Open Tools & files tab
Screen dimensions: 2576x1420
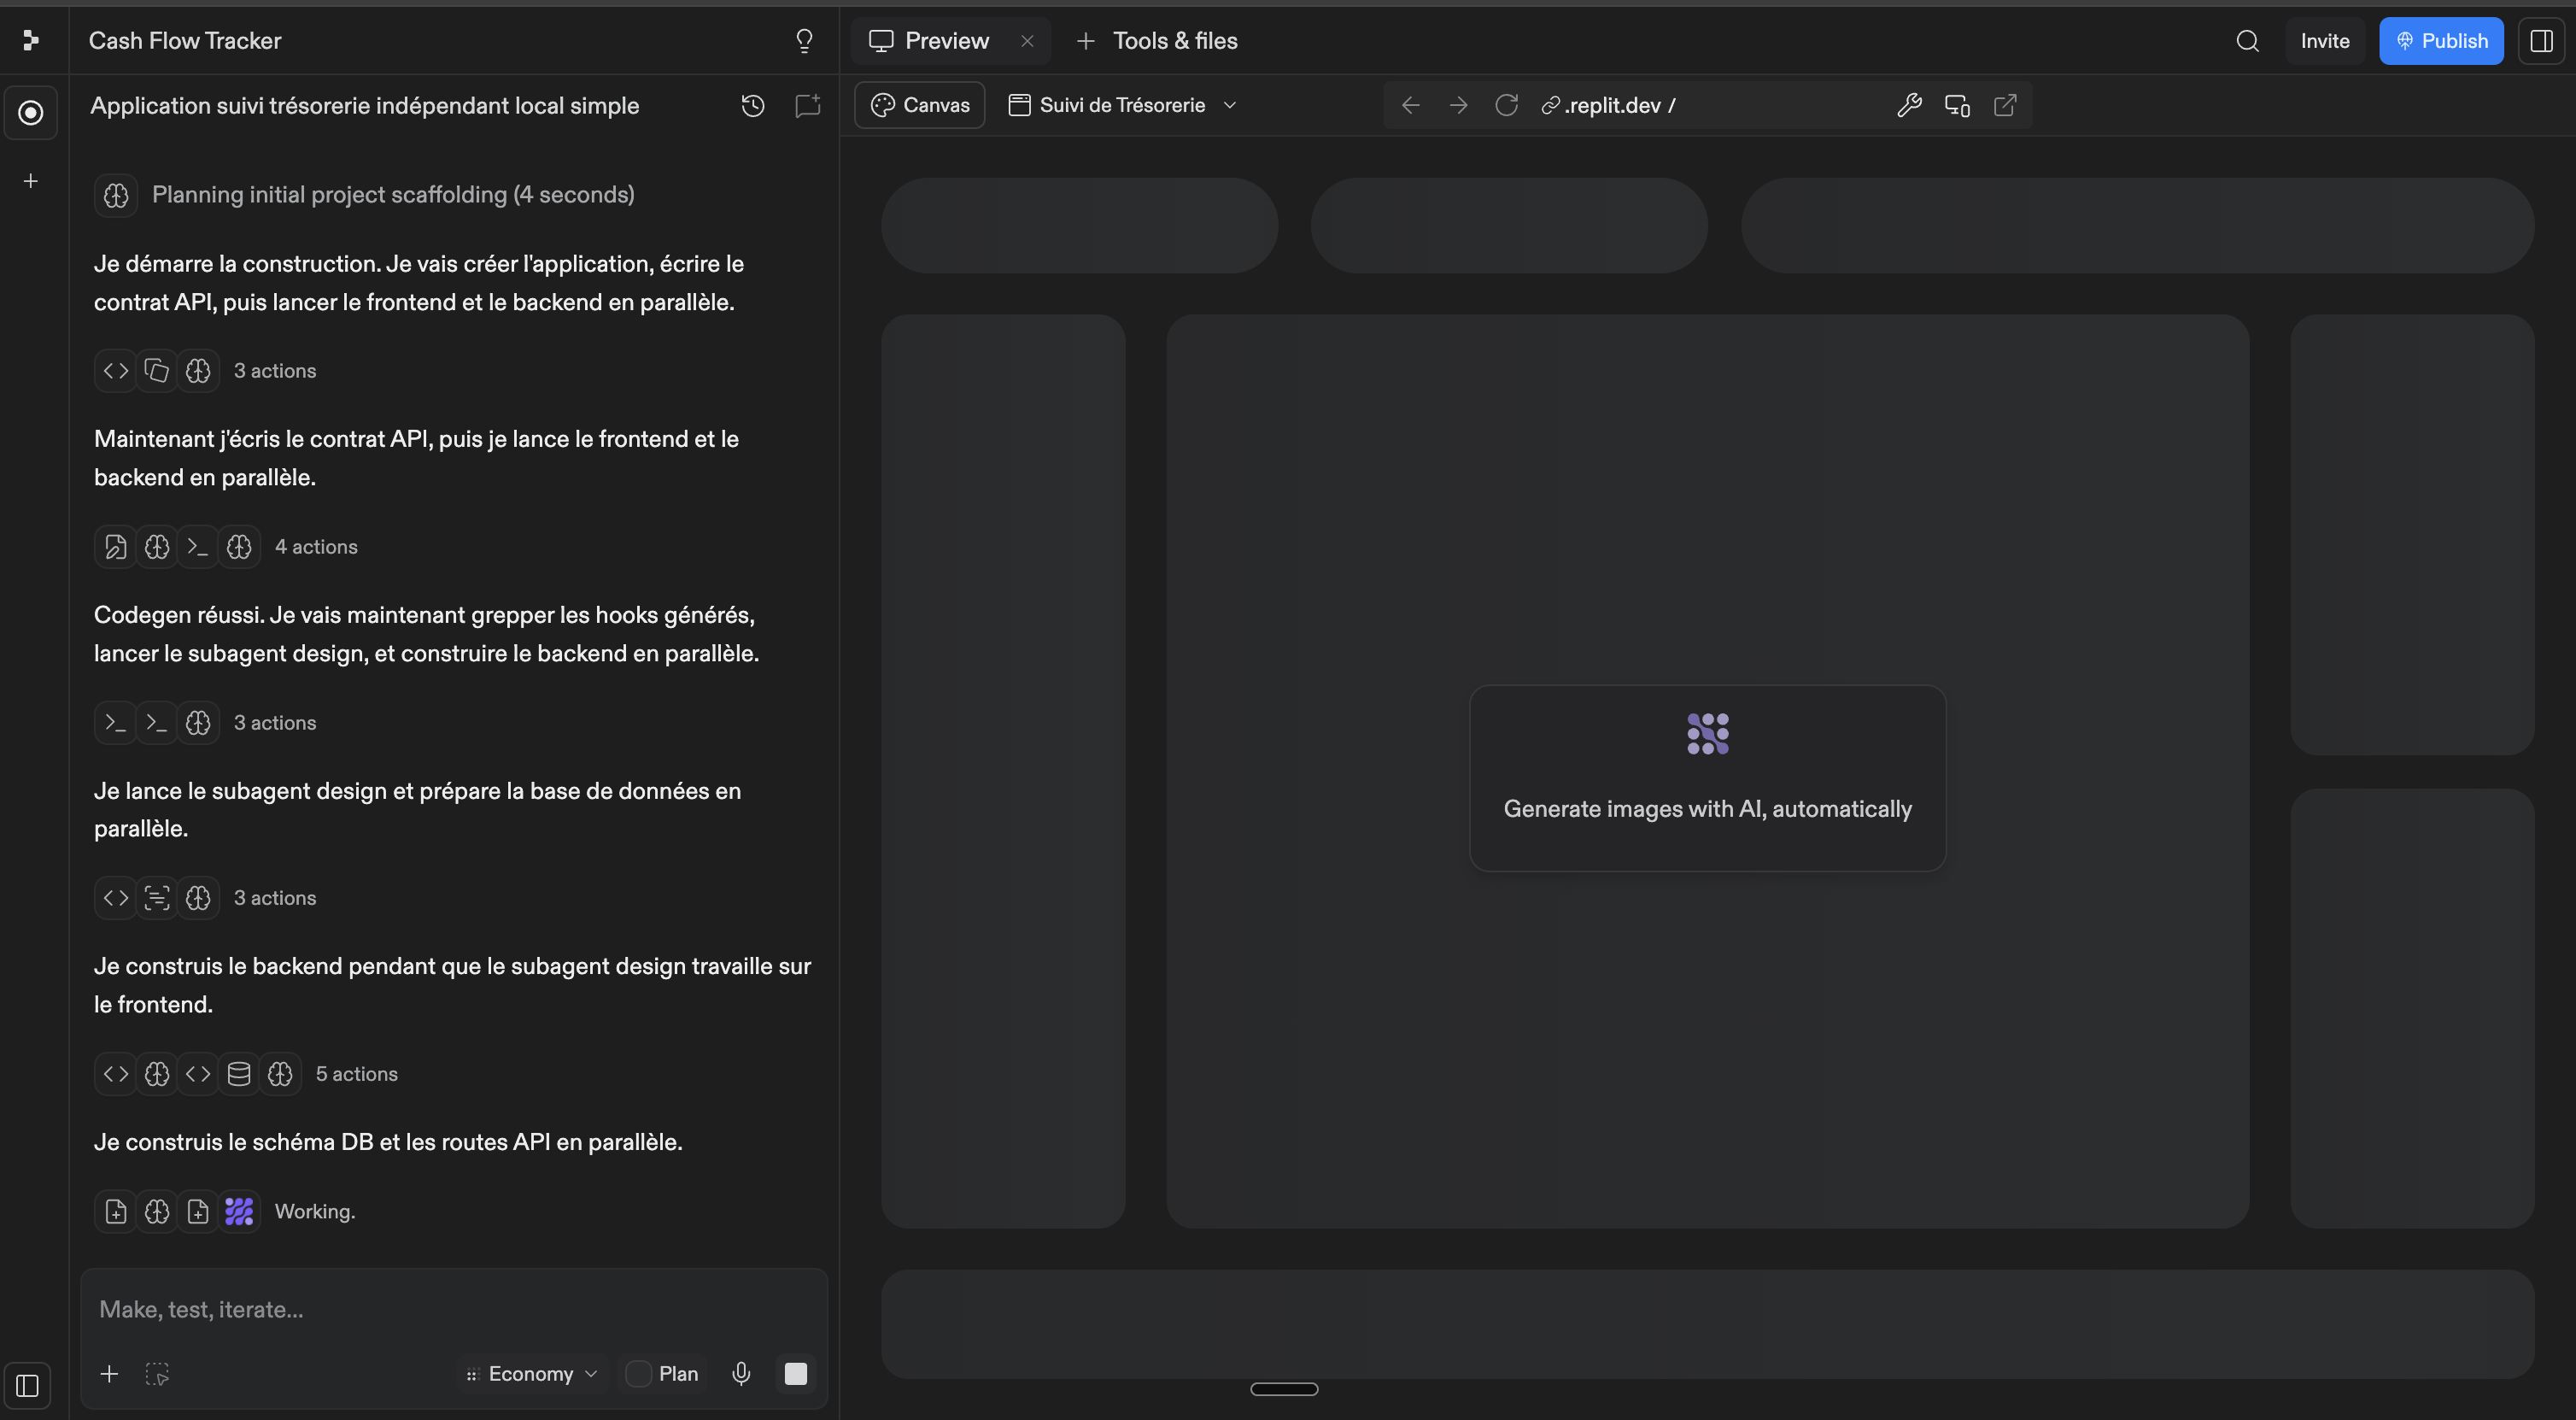click(x=1157, y=41)
